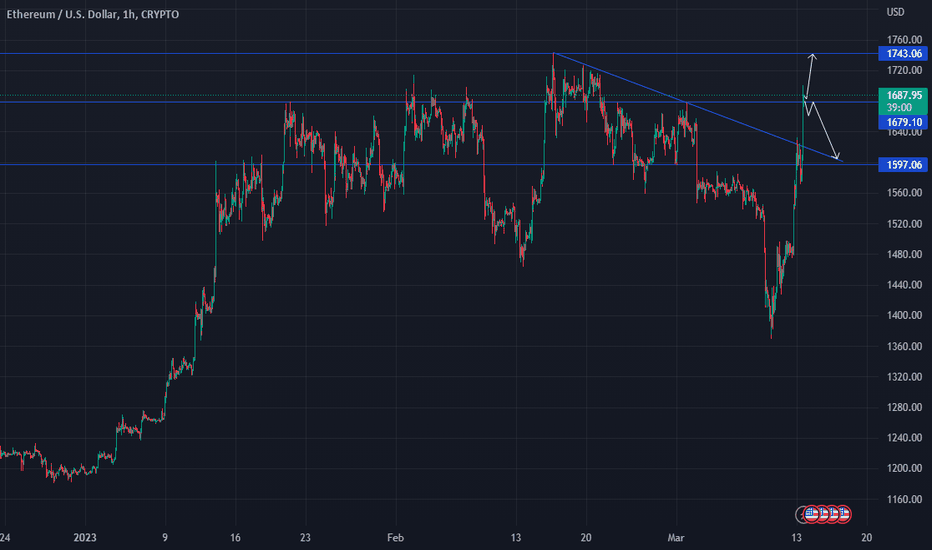Click the 9 date label on time axis

[165, 538]
